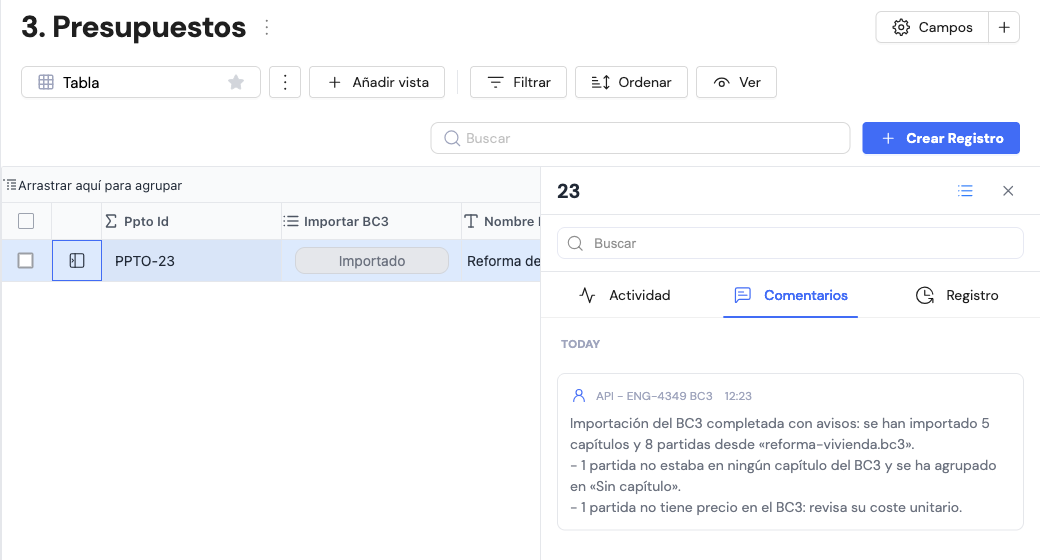
Task: Open the three-dot menu beside the Presupuestos title
Action: (267, 27)
